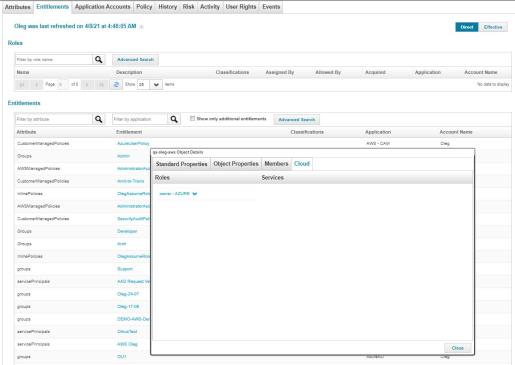Open the first CustomerManagedPolicies entitlement link

point(133,144)
